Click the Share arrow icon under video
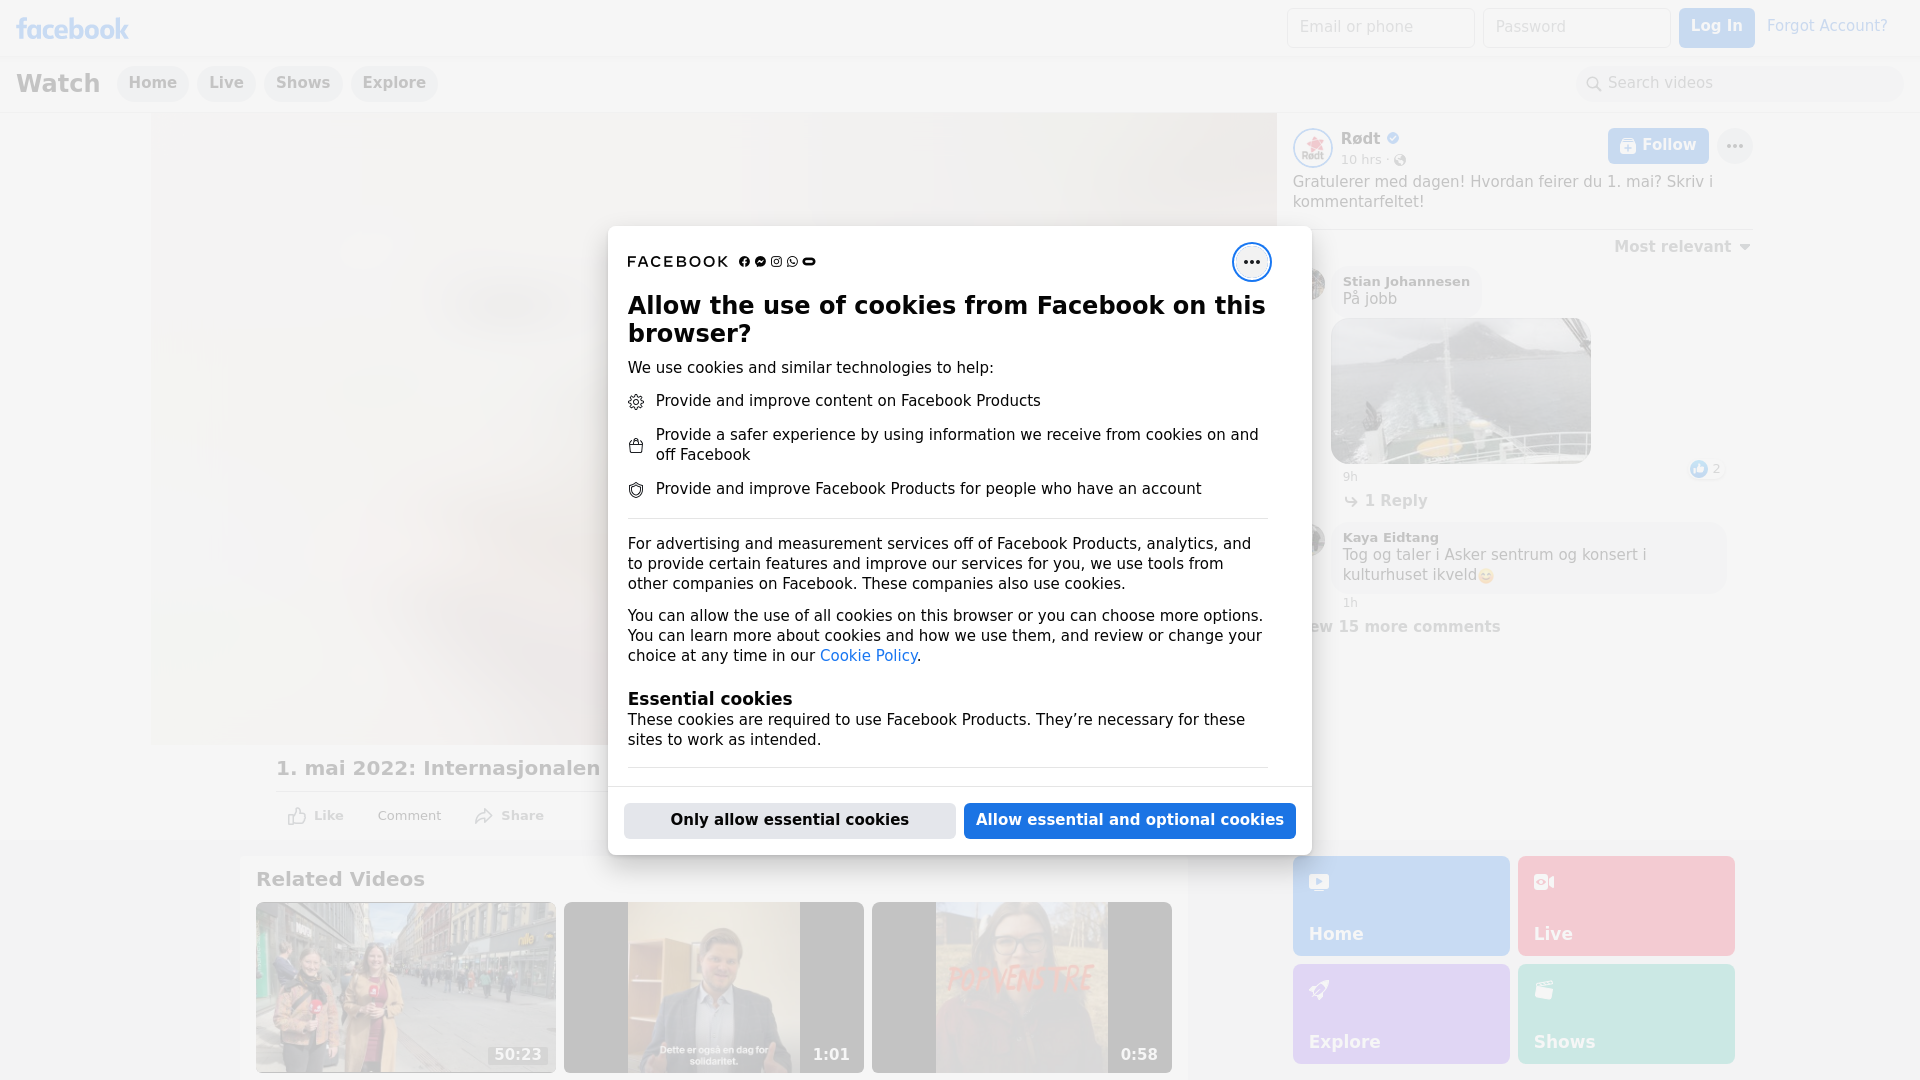 coord(484,816)
